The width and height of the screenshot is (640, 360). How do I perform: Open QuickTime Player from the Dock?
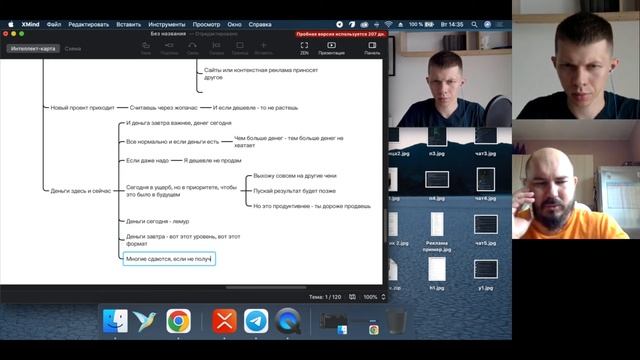click(288, 321)
